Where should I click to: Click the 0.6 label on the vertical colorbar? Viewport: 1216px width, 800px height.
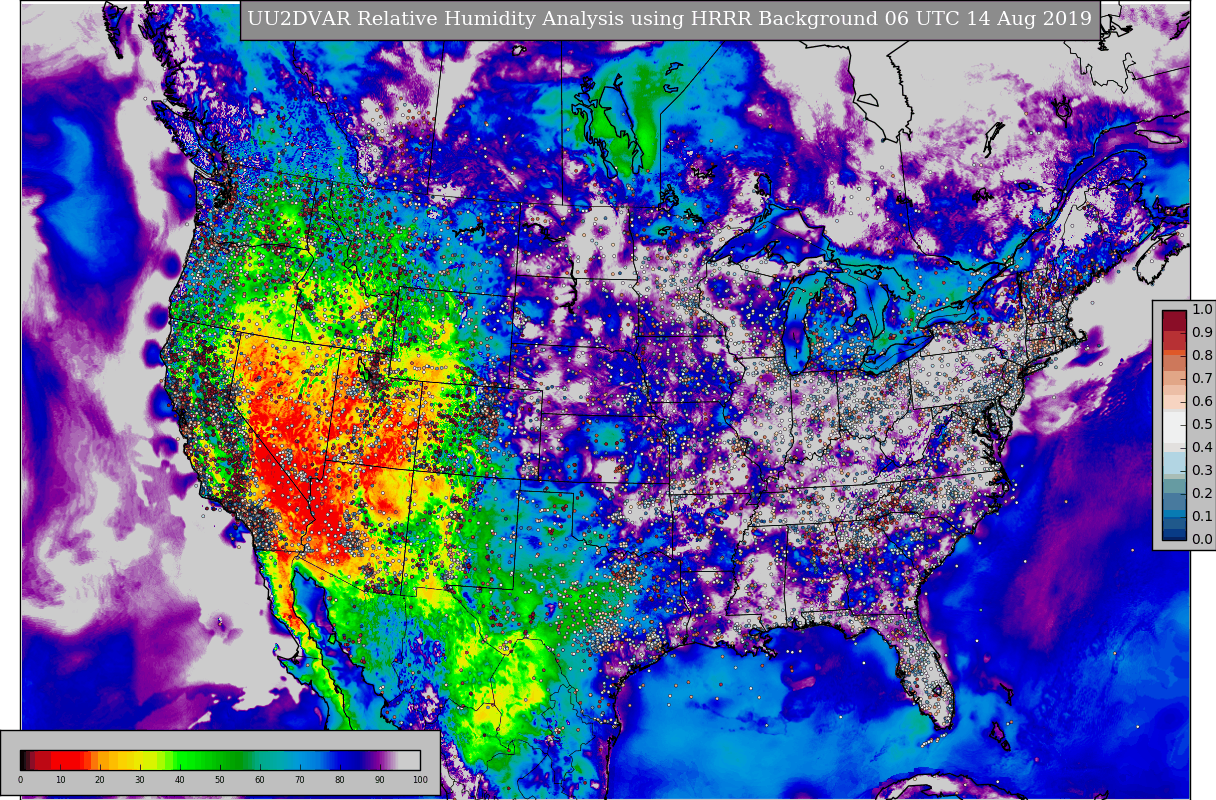click(x=1202, y=401)
